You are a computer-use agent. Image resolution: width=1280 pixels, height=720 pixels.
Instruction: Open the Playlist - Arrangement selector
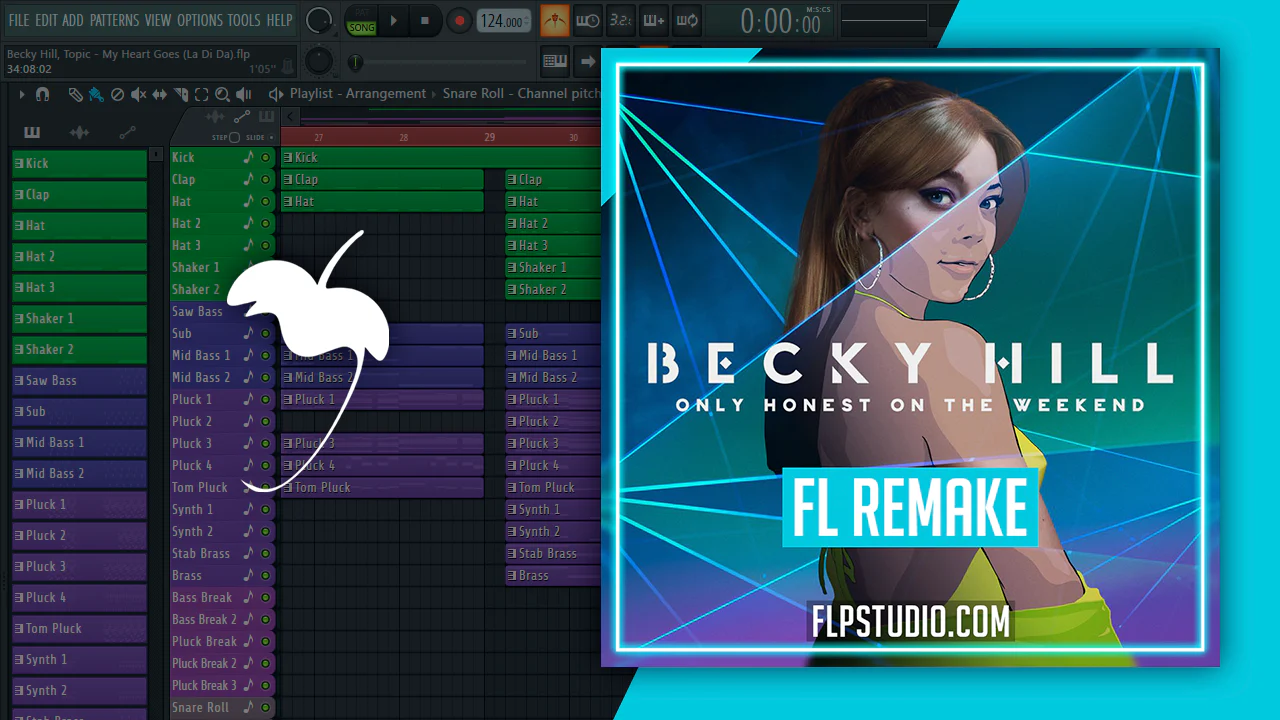point(358,94)
